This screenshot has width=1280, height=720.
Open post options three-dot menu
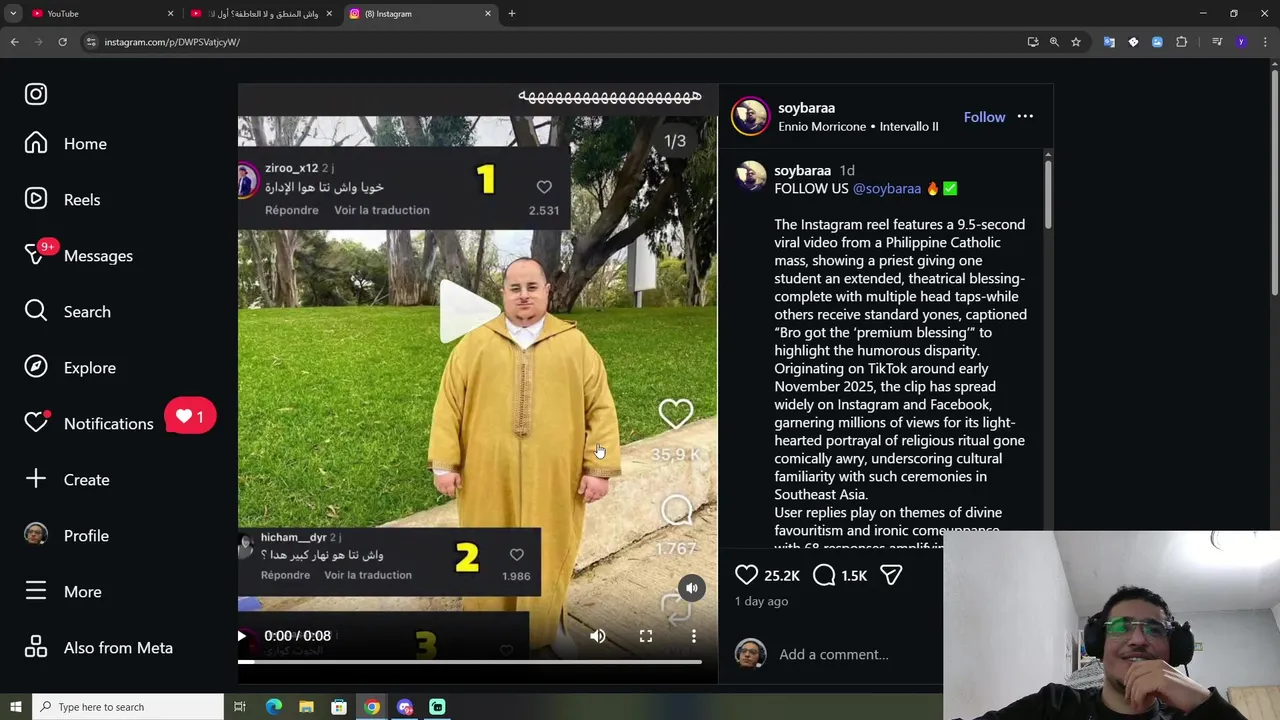point(1025,117)
